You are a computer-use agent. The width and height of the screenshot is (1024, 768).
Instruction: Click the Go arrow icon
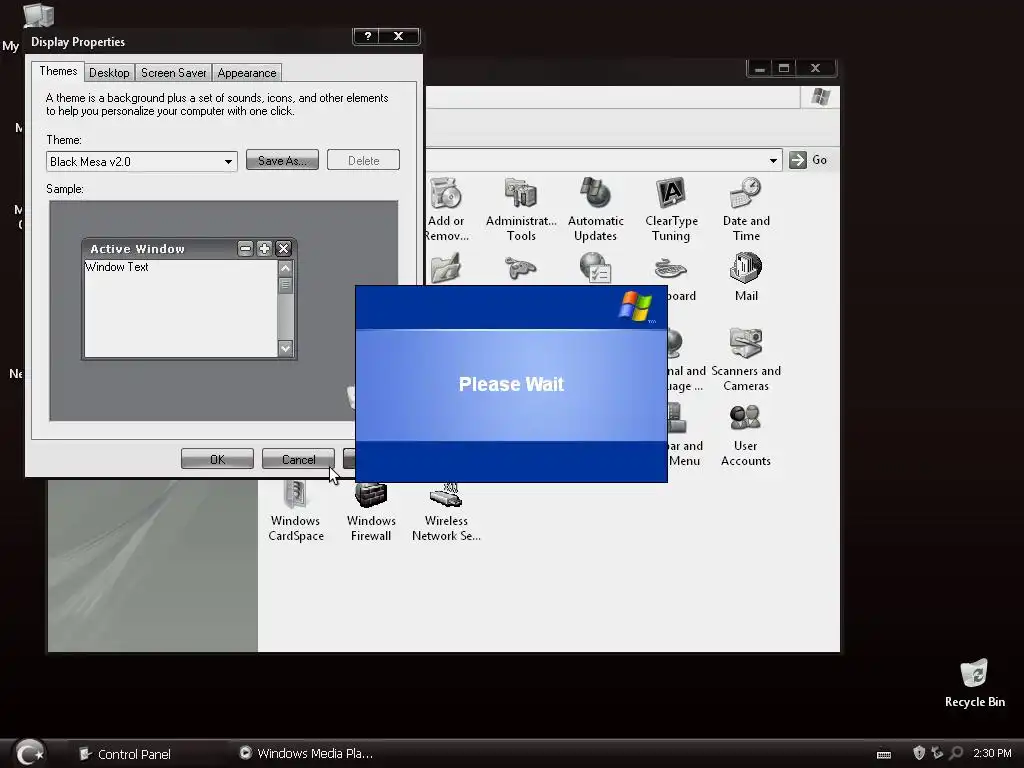797,160
